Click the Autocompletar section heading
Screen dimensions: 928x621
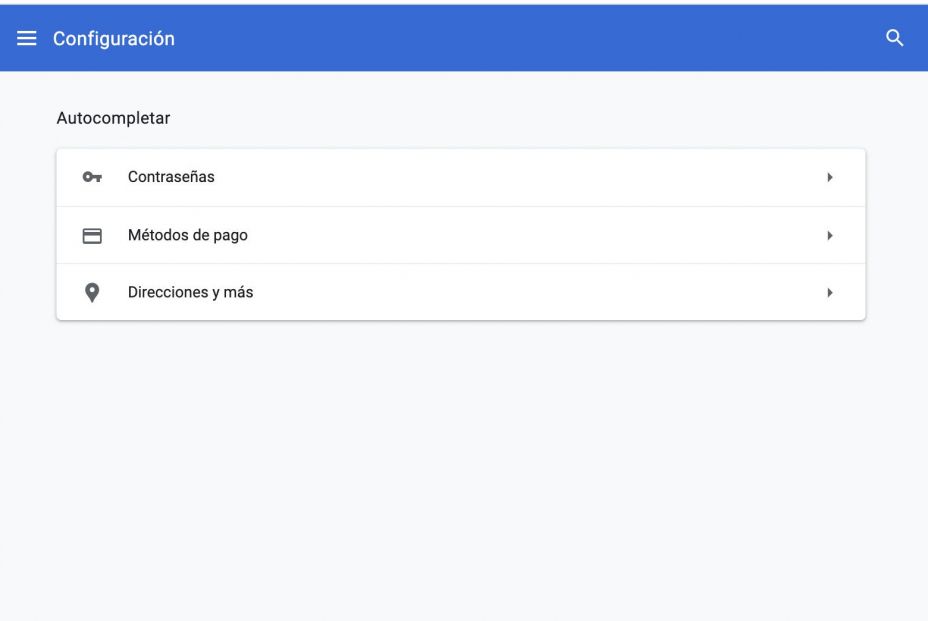(113, 118)
